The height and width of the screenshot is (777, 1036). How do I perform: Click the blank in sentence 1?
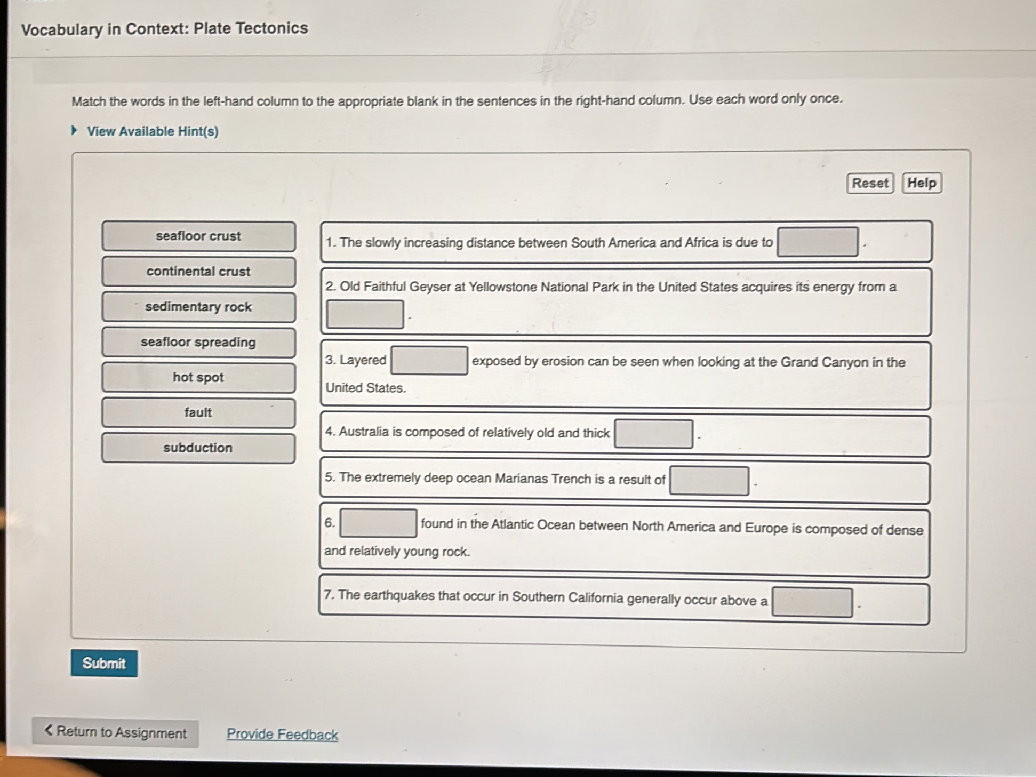click(x=818, y=242)
